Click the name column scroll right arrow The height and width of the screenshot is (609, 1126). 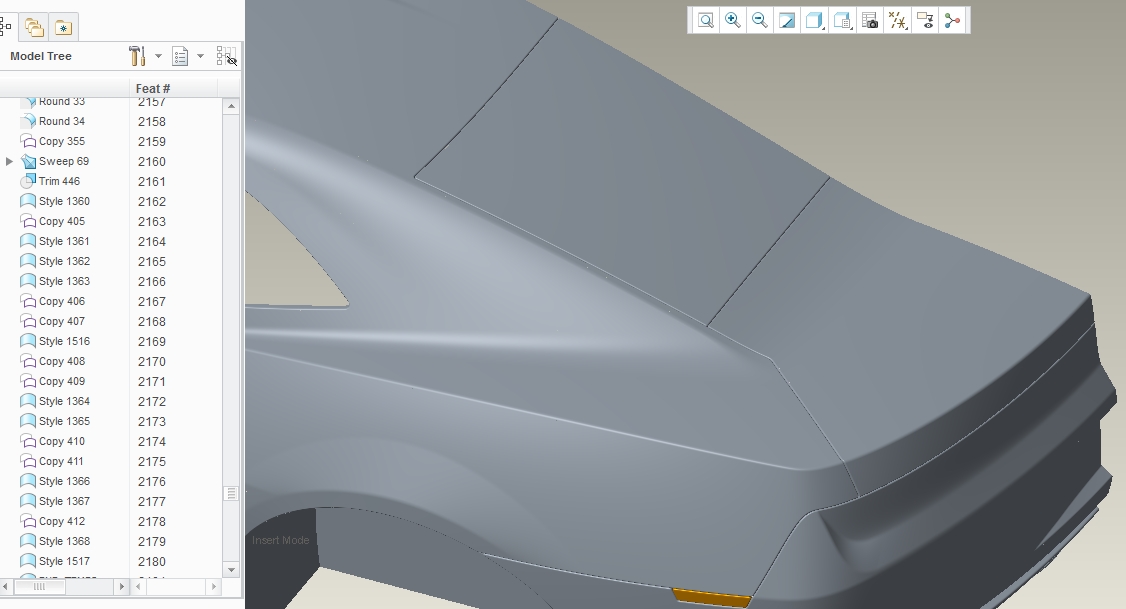(121, 587)
